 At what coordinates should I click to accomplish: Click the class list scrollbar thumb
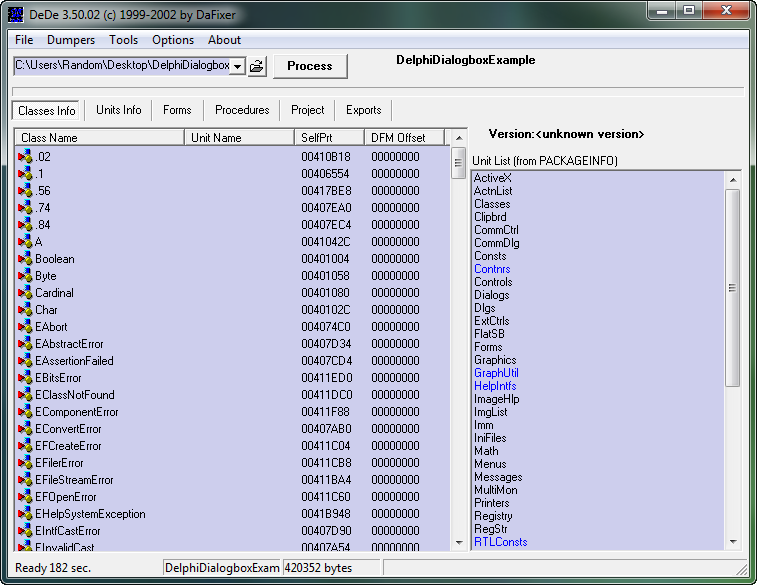click(459, 163)
